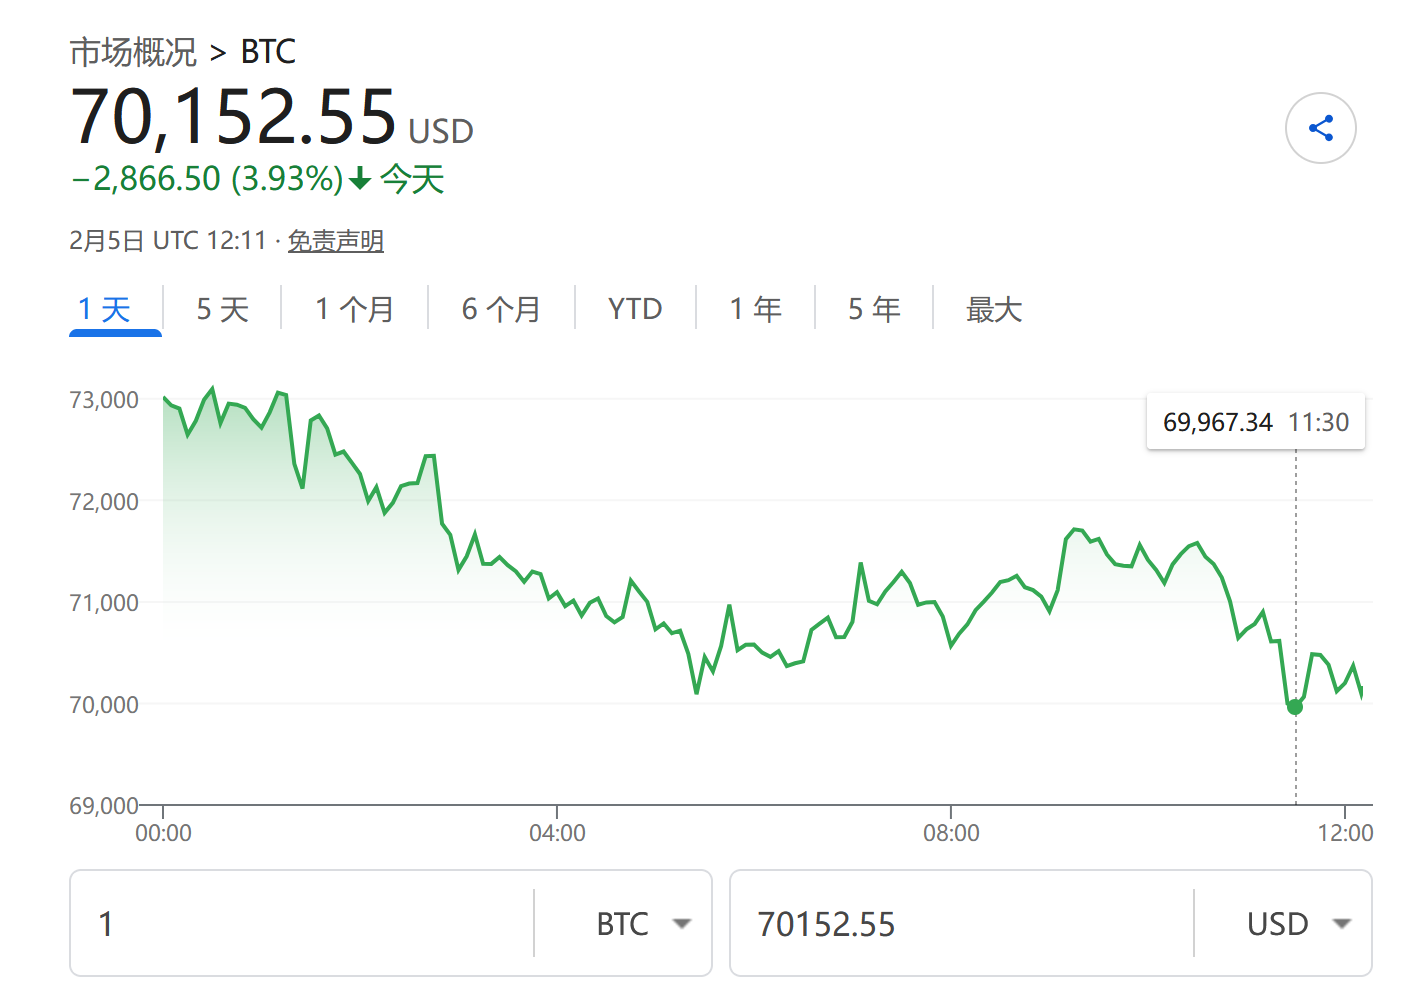The width and height of the screenshot is (1404, 1006).
Task: Switch to the 5 天 tab
Action: [222, 310]
